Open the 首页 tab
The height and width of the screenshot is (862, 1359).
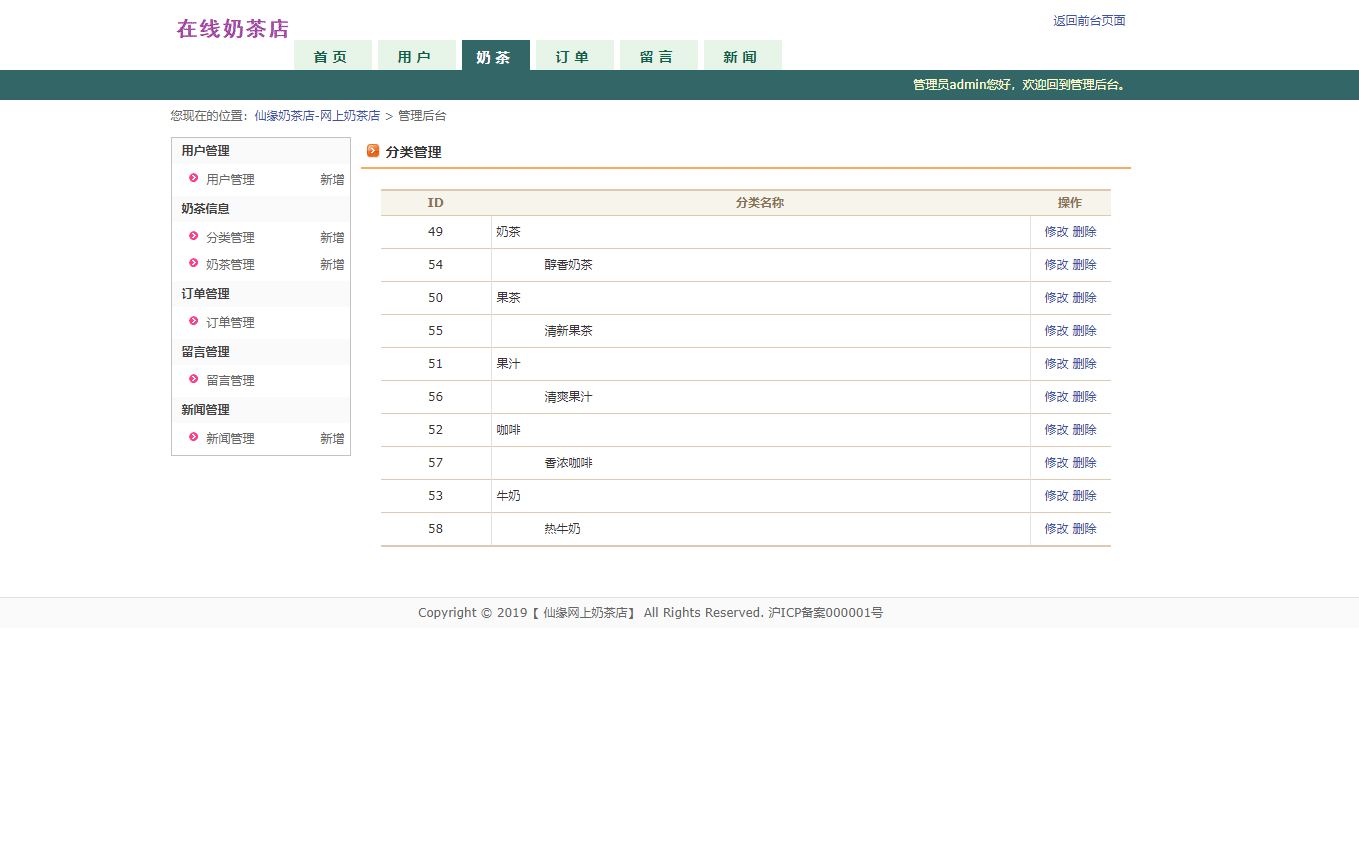coord(332,57)
